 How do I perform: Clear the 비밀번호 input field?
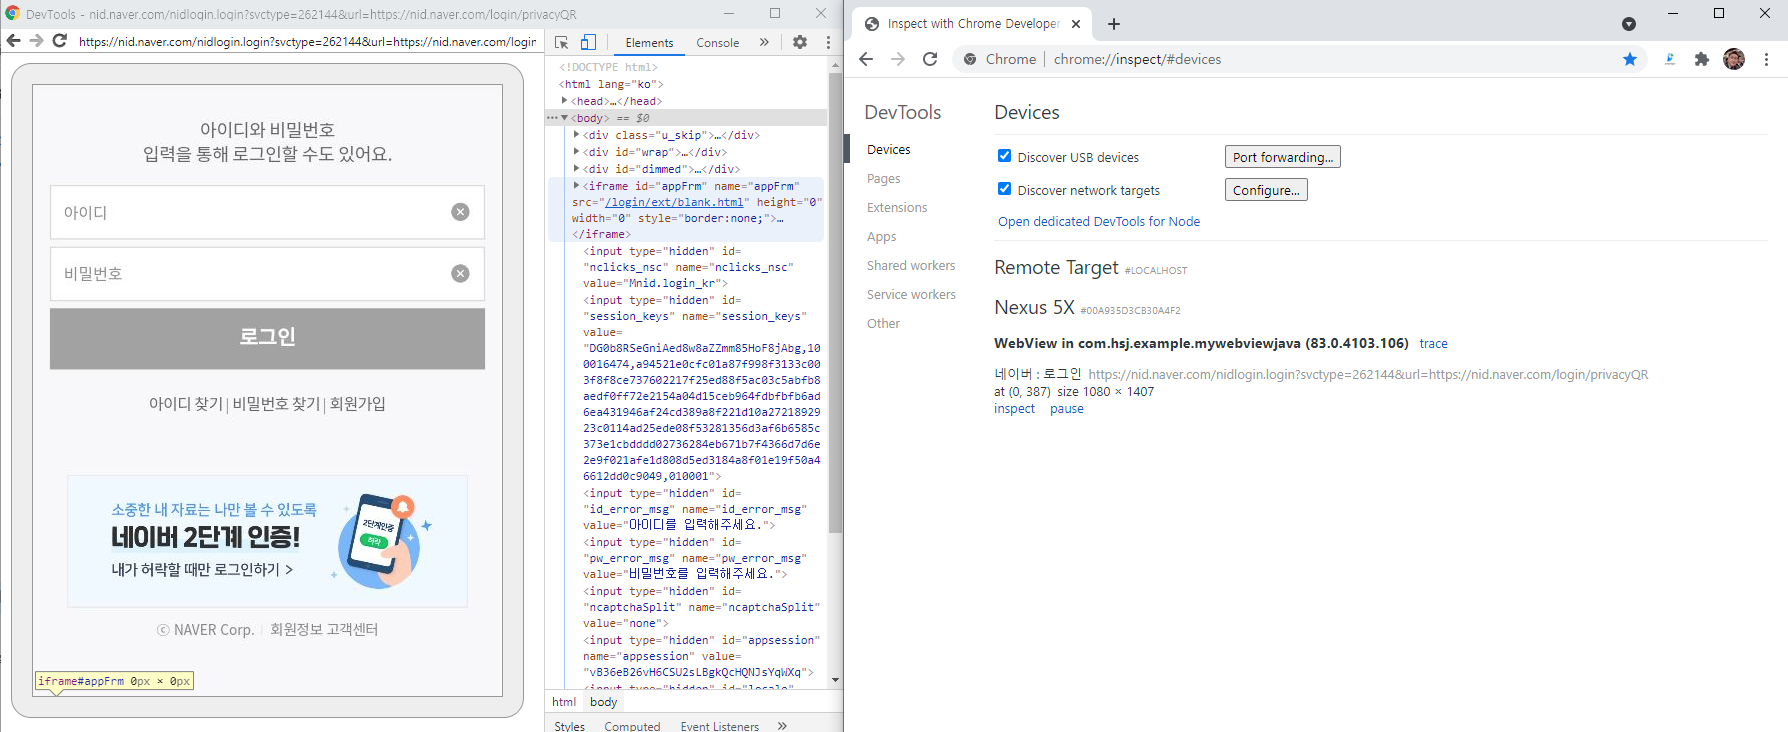(x=460, y=274)
